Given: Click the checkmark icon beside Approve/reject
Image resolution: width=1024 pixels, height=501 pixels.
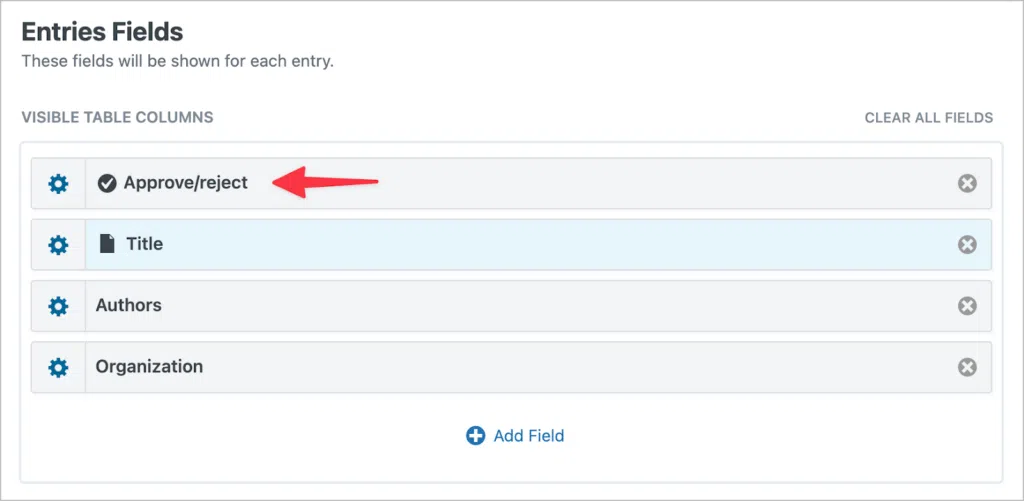Looking at the screenshot, I should coord(107,183).
